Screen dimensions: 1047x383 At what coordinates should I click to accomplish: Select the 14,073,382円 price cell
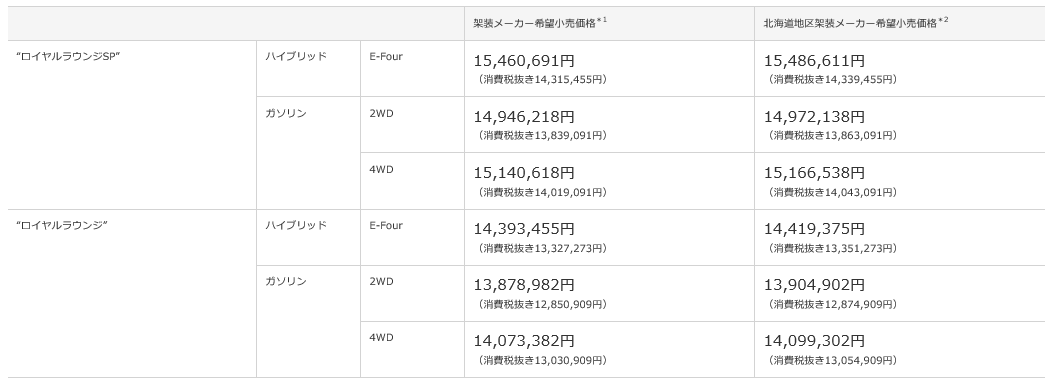click(609, 350)
